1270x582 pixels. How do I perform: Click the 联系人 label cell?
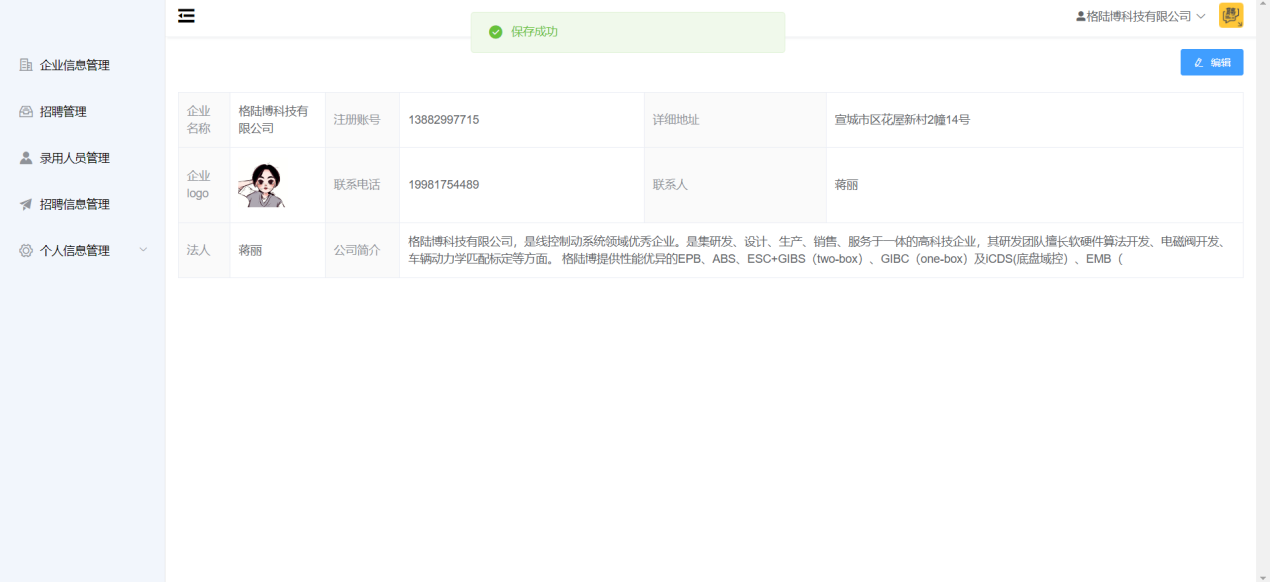pos(735,185)
